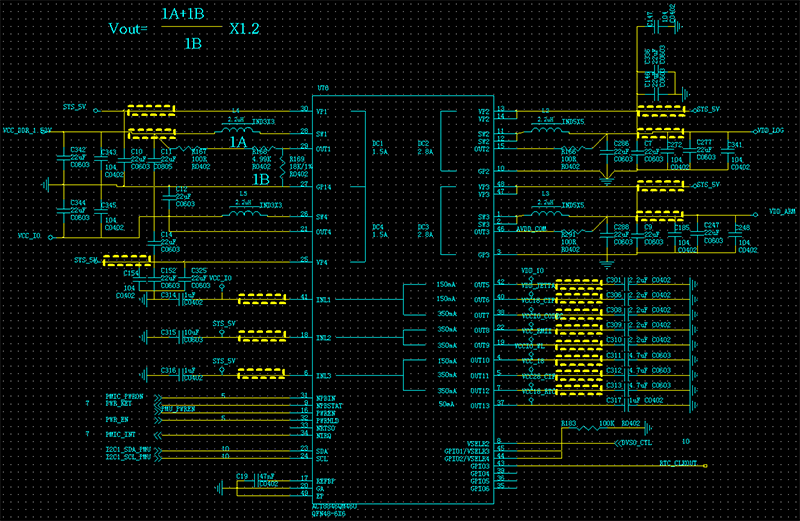The image size is (800, 521).
Task: Click the 'DC3 2.8A' block label
Action: tap(425, 231)
